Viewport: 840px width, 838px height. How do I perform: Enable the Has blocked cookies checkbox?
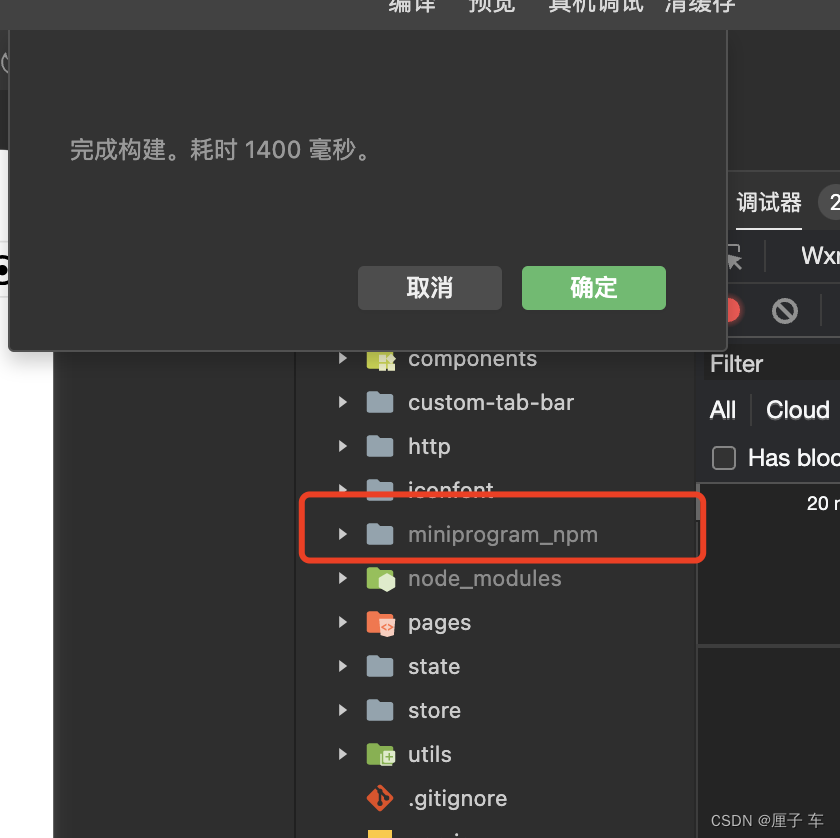tap(723, 458)
